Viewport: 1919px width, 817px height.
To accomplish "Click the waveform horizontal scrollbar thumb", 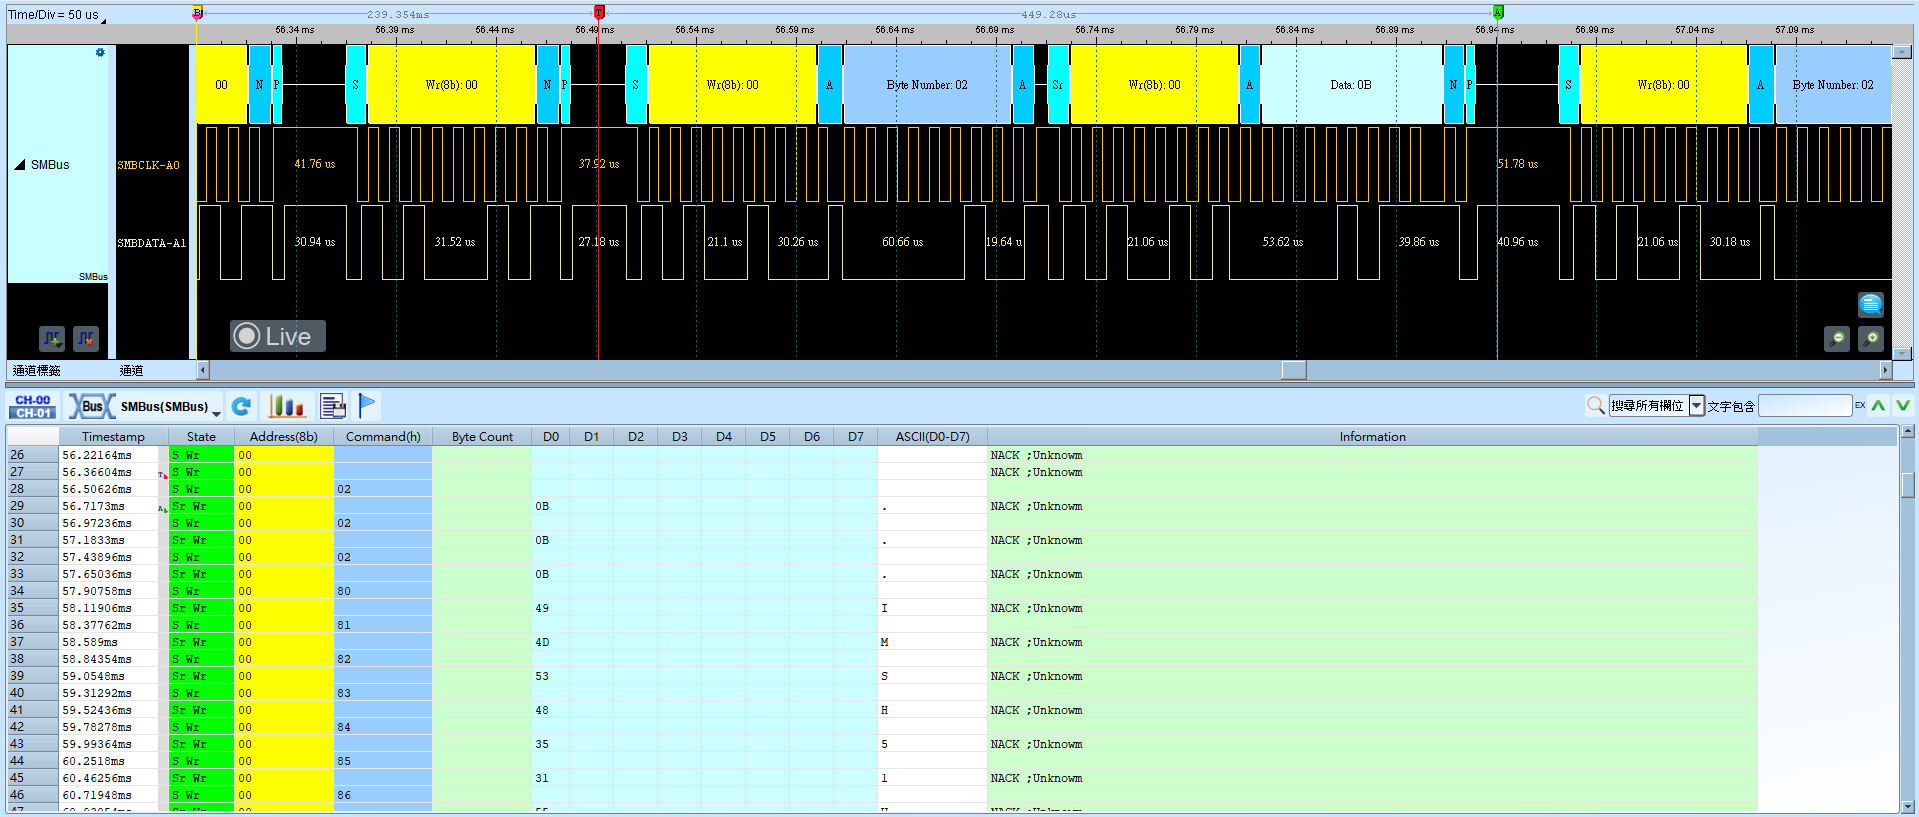I will [x=1294, y=370].
